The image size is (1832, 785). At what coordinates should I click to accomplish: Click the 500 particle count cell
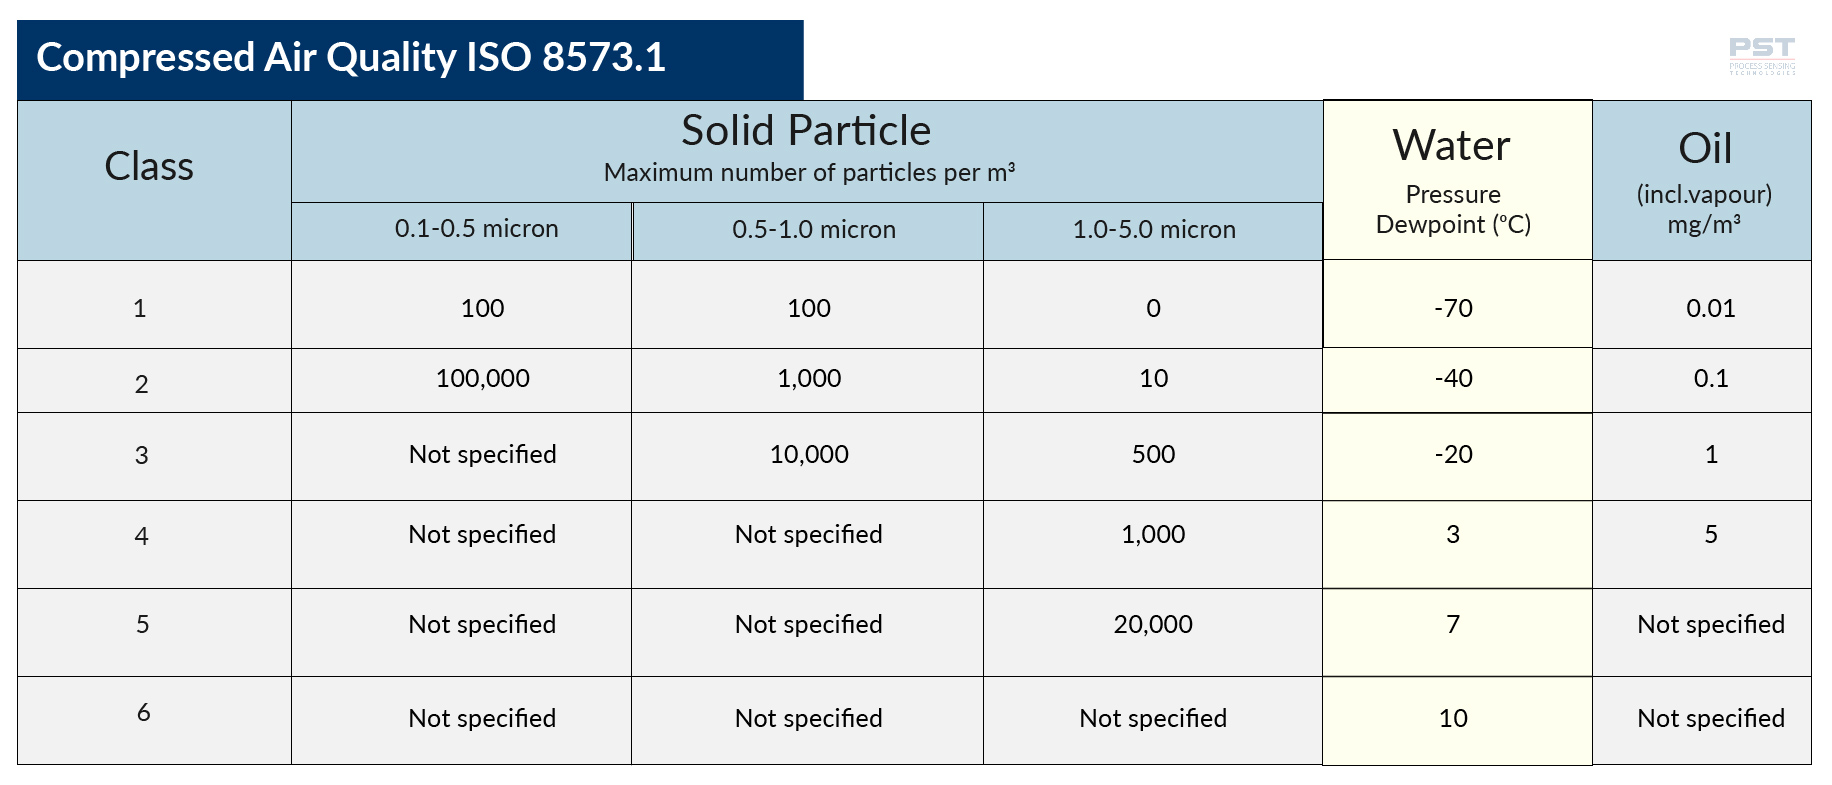[x=1153, y=455]
